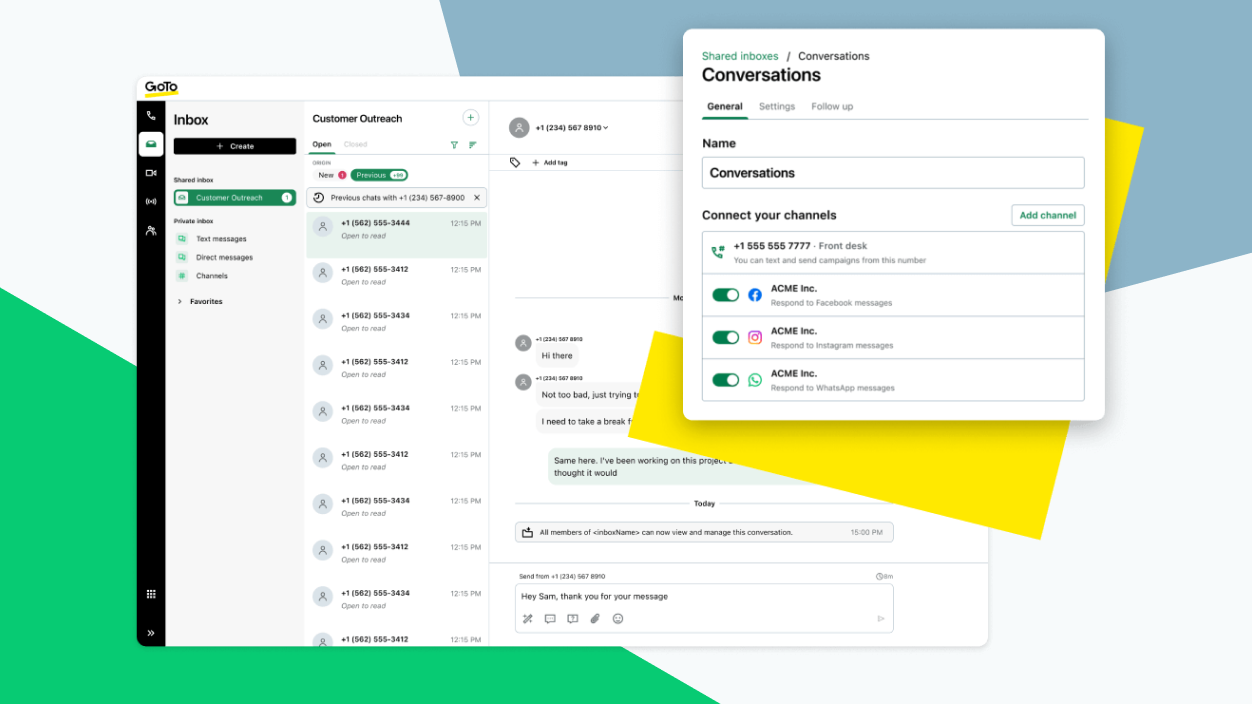Select the Meetings camera icon in sidebar
1252x704 pixels.
tap(151, 173)
